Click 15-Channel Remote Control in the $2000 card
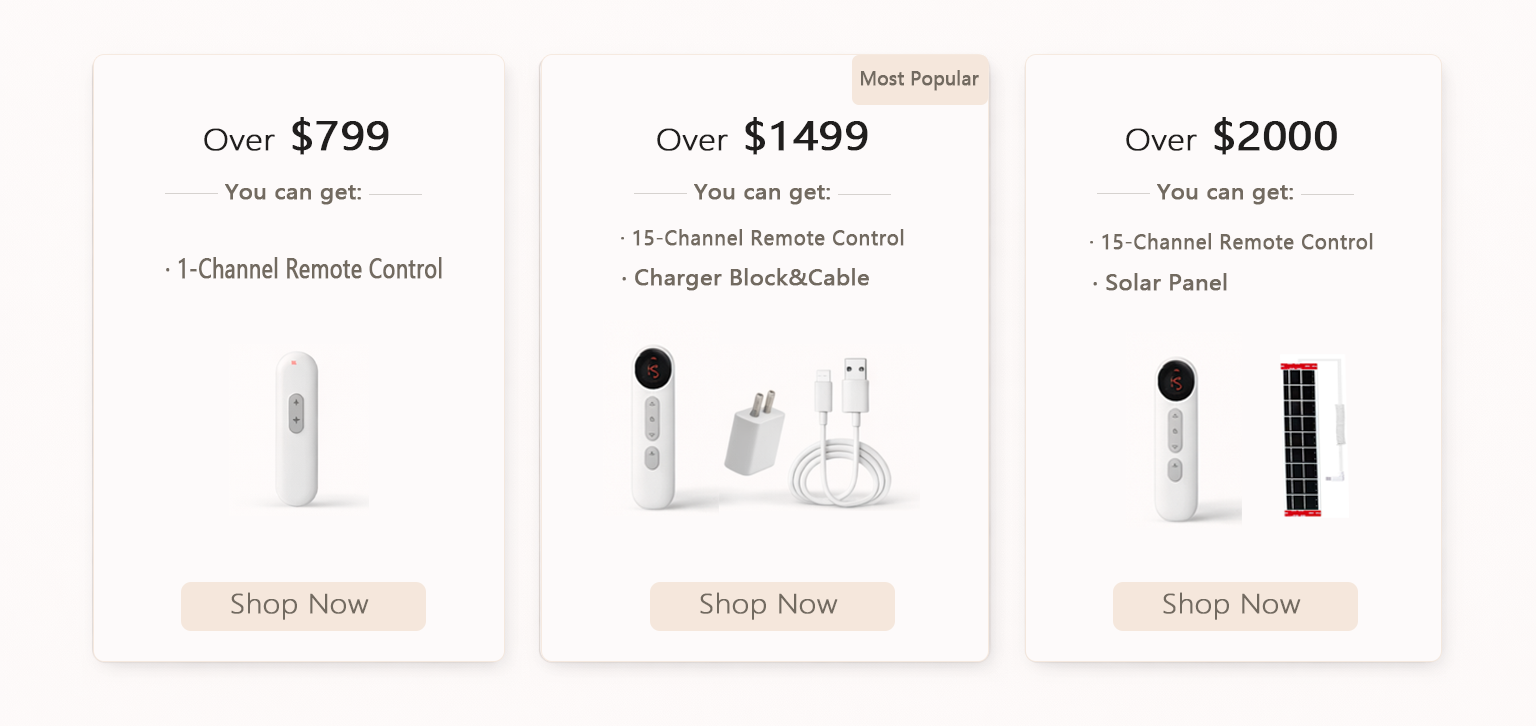Screen dimensions: 1536x726 1231,242
